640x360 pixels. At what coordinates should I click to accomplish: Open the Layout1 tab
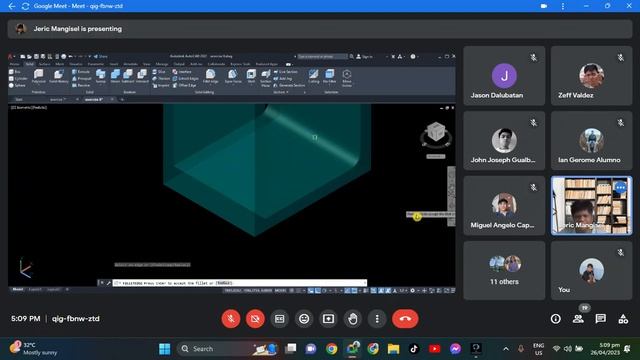coord(35,289)
